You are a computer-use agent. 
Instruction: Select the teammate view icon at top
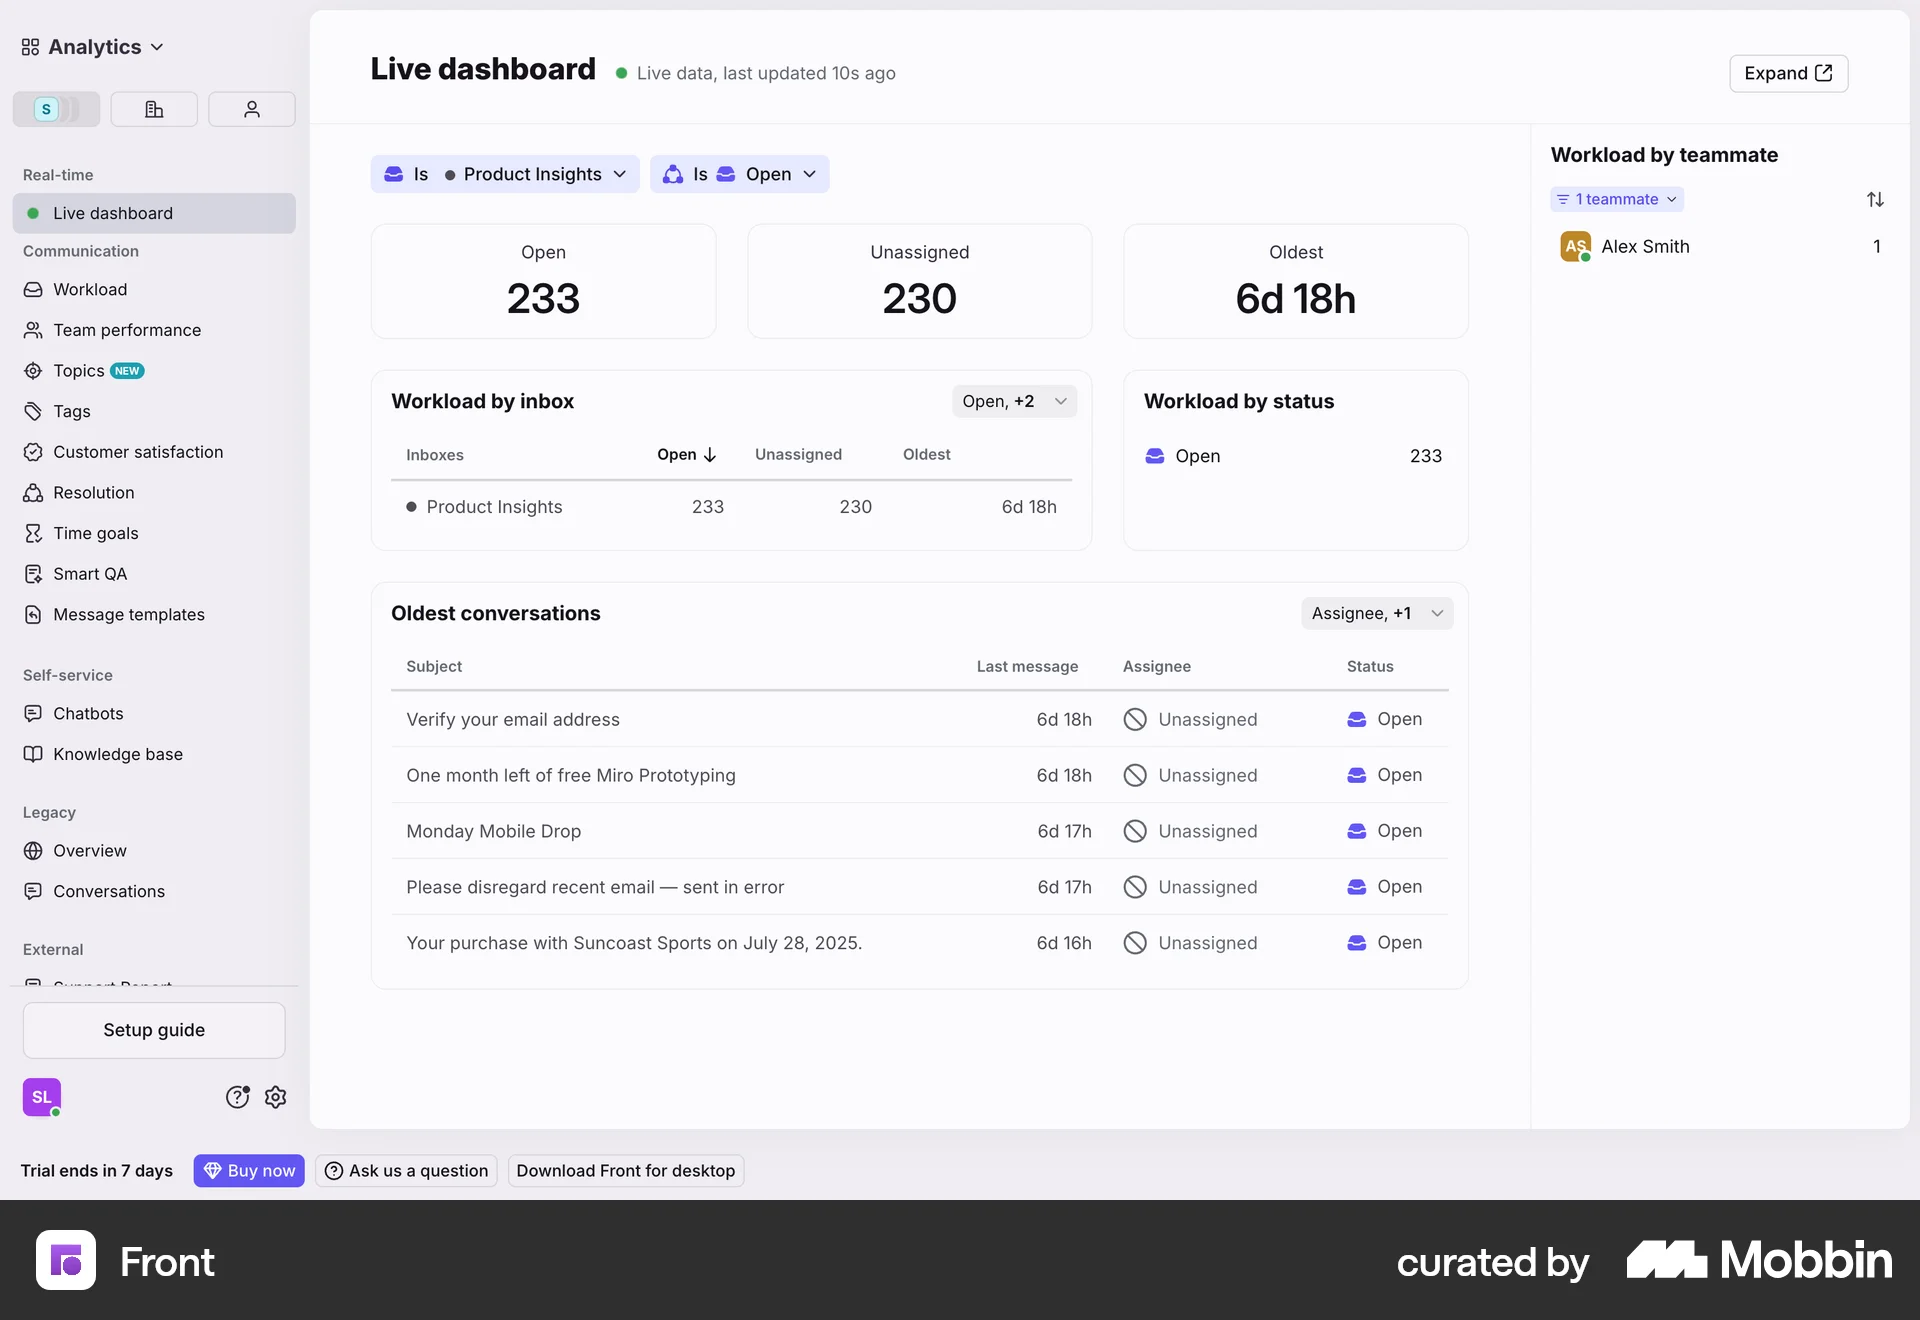coord(251,109)
